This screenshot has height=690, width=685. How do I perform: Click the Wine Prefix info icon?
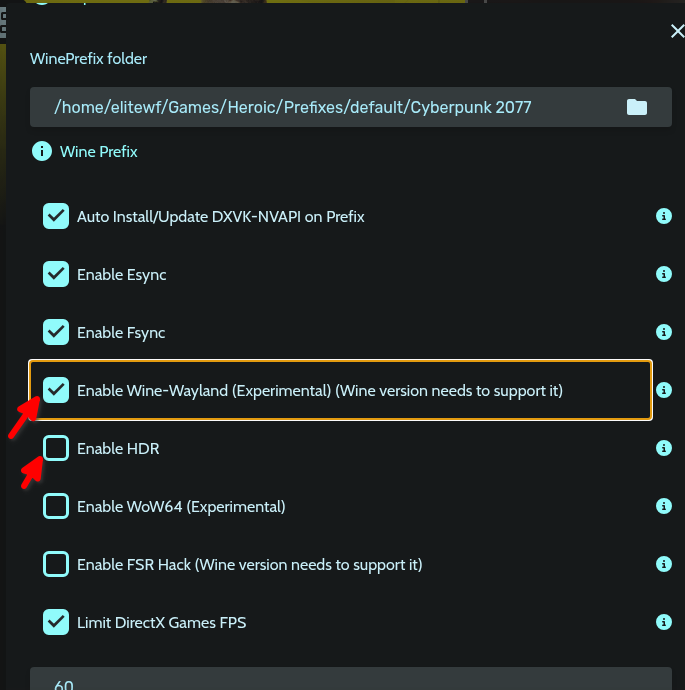42,152
